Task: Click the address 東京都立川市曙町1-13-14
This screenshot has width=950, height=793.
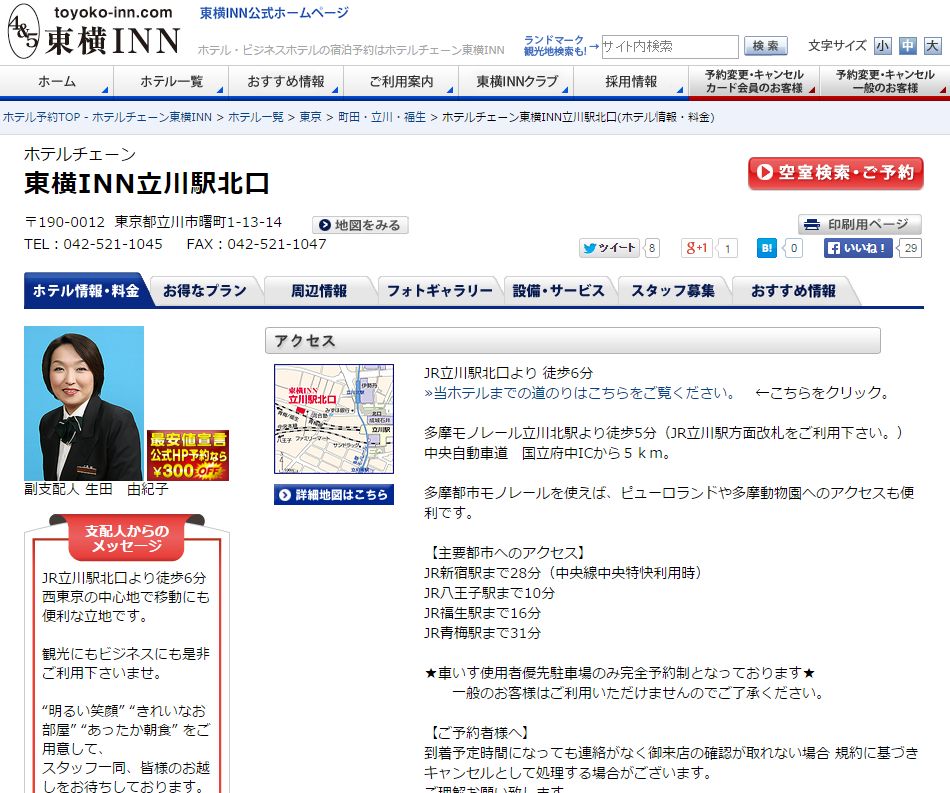Action: pos(198,222)
